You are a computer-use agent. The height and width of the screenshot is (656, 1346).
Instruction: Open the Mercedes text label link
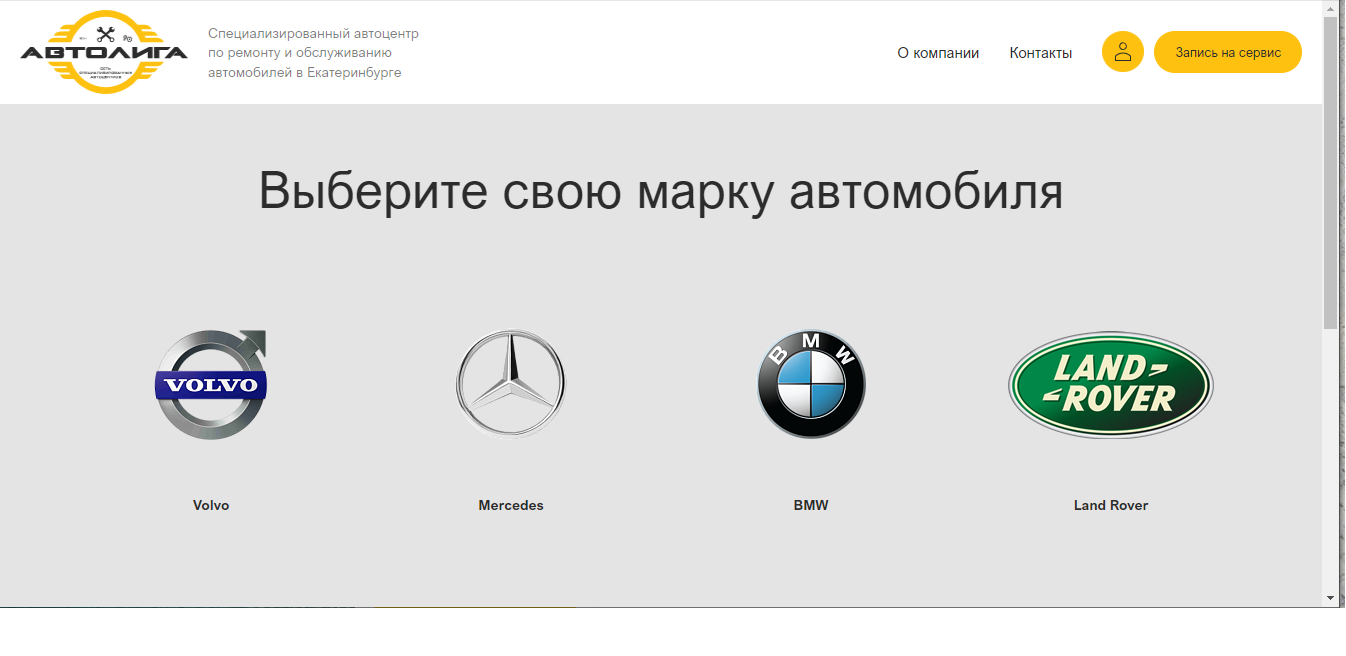[511, 505]
